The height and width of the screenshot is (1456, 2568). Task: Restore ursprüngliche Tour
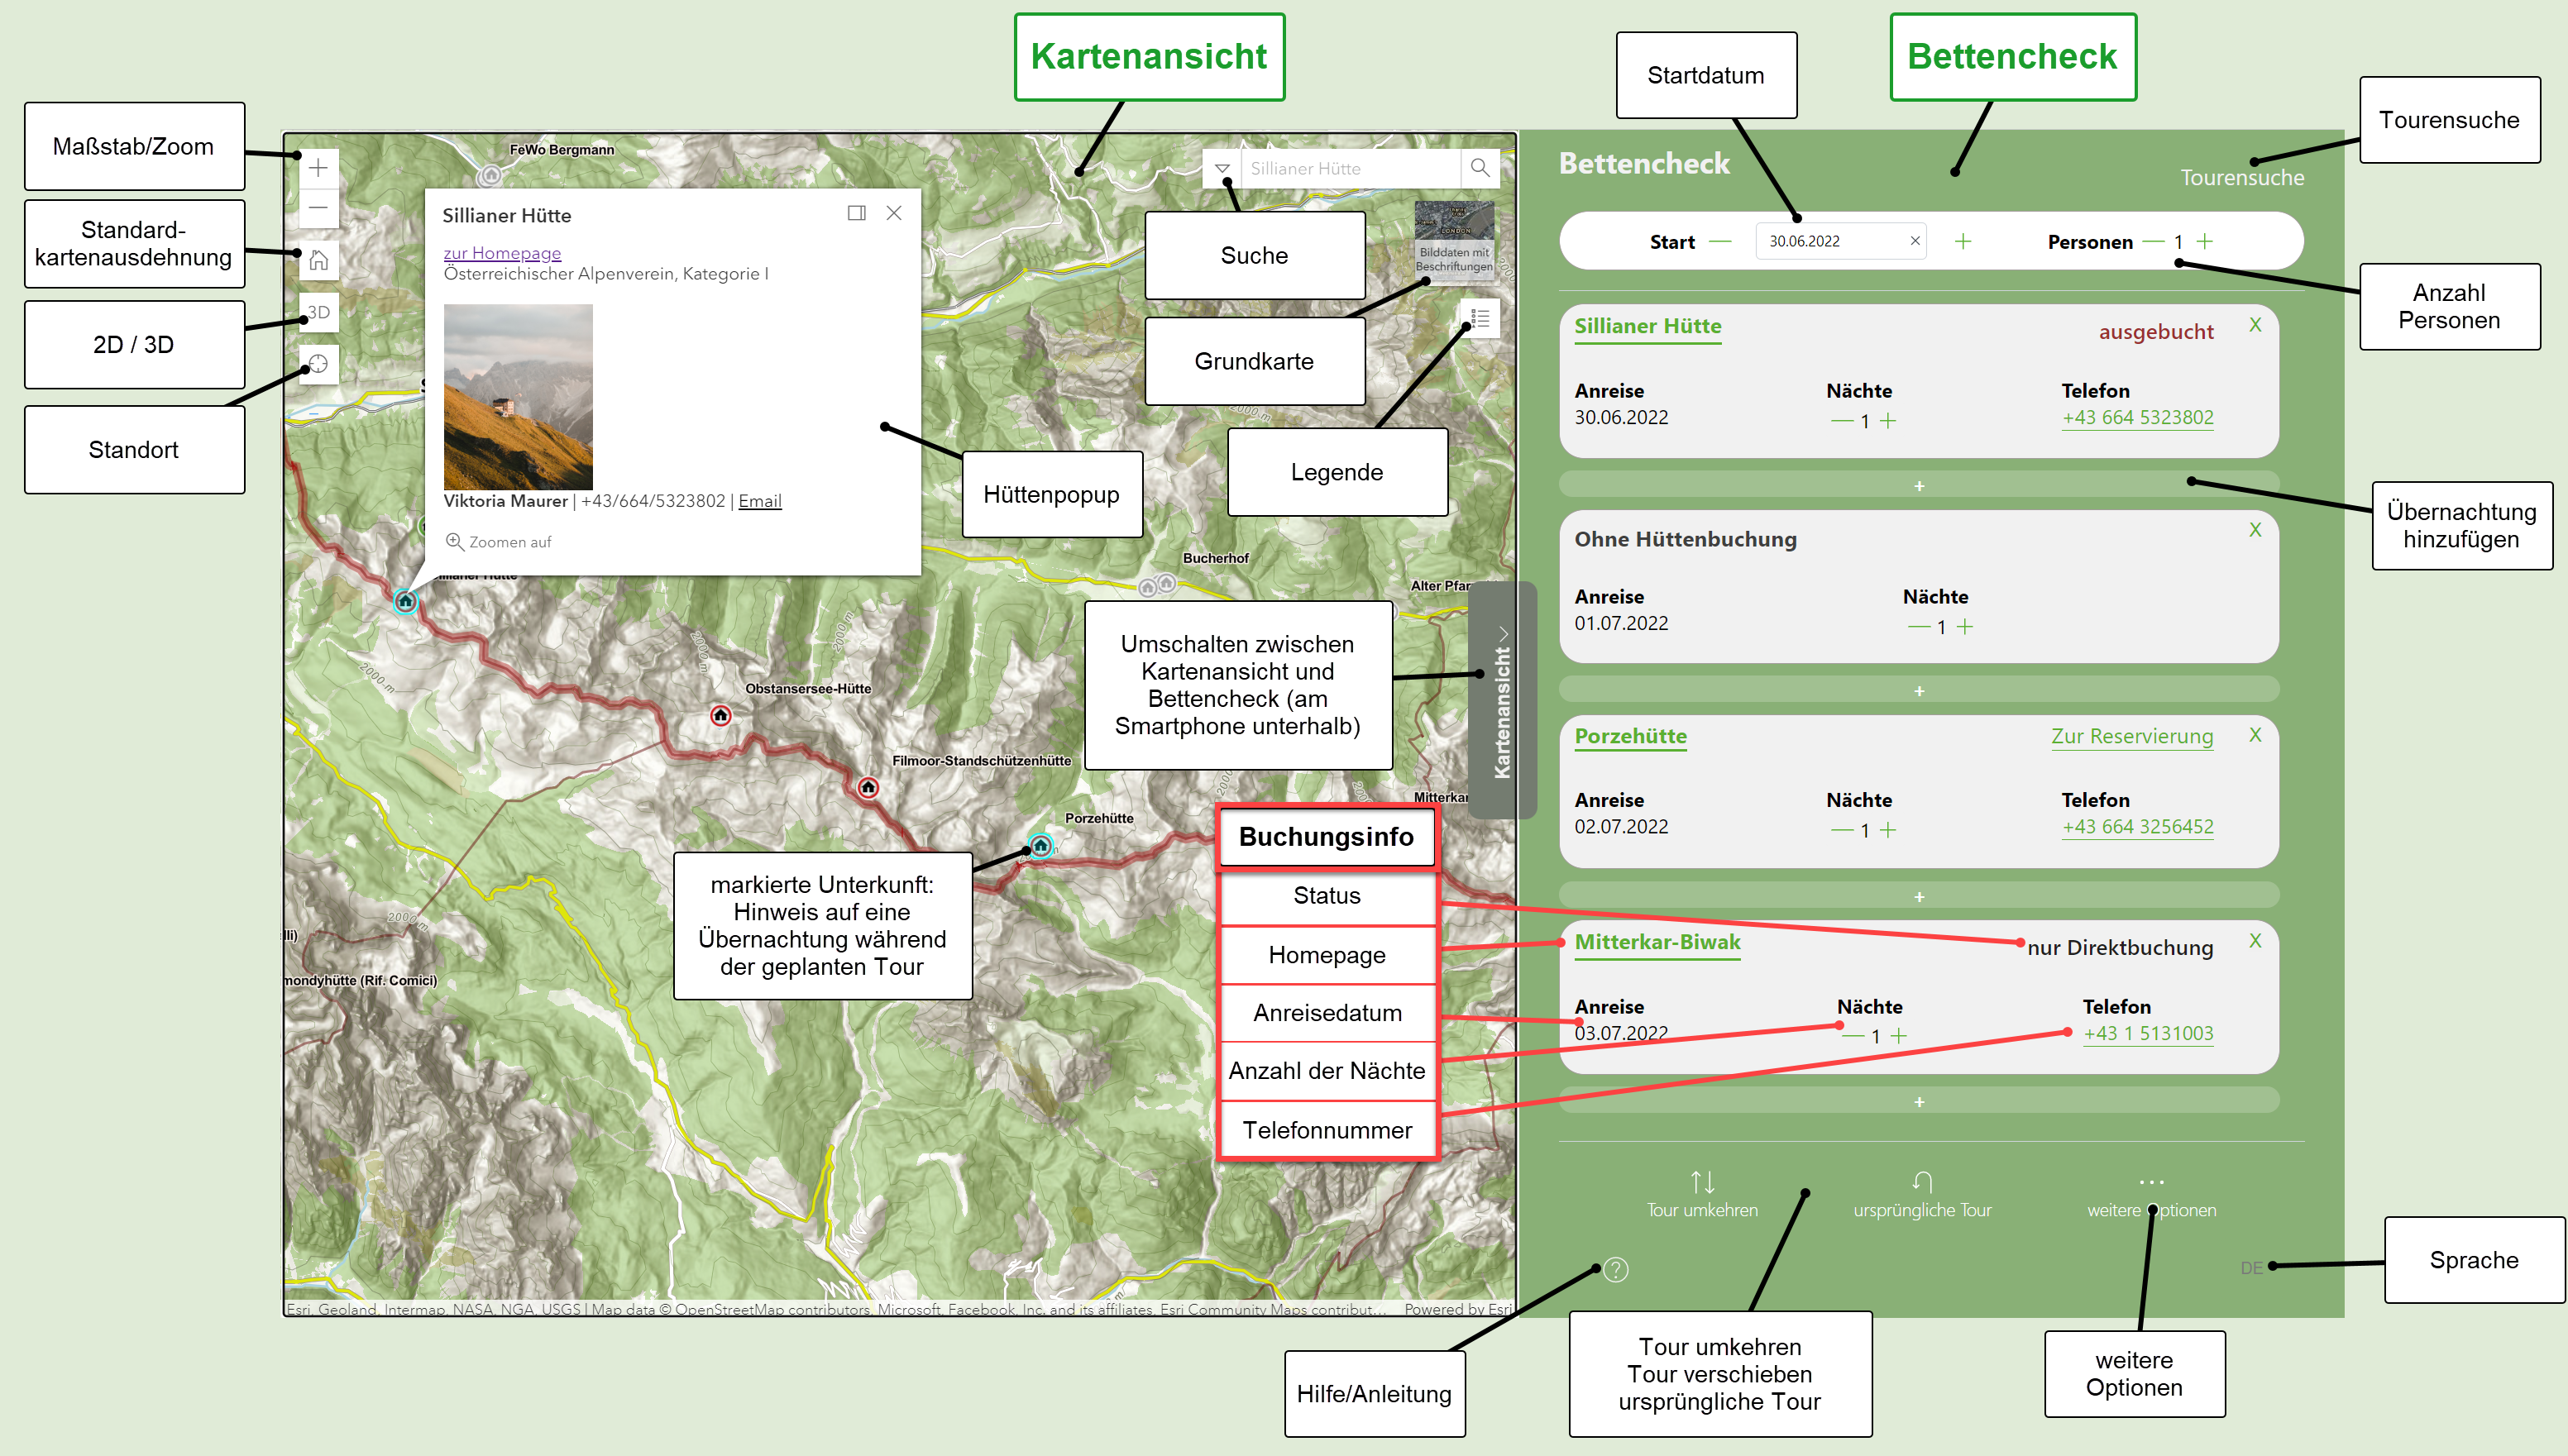[1922, 1195]
